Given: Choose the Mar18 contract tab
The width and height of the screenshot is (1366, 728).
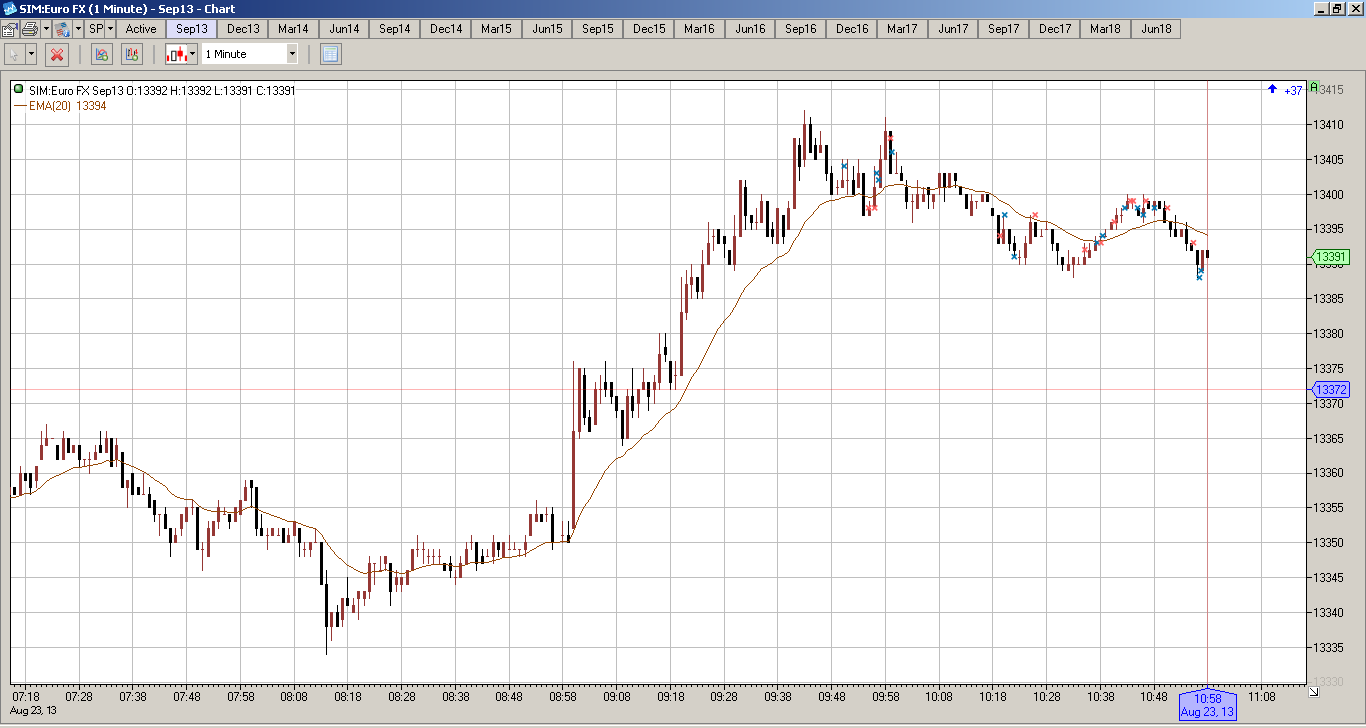Looking at the screenshot, I should 1105,29.
